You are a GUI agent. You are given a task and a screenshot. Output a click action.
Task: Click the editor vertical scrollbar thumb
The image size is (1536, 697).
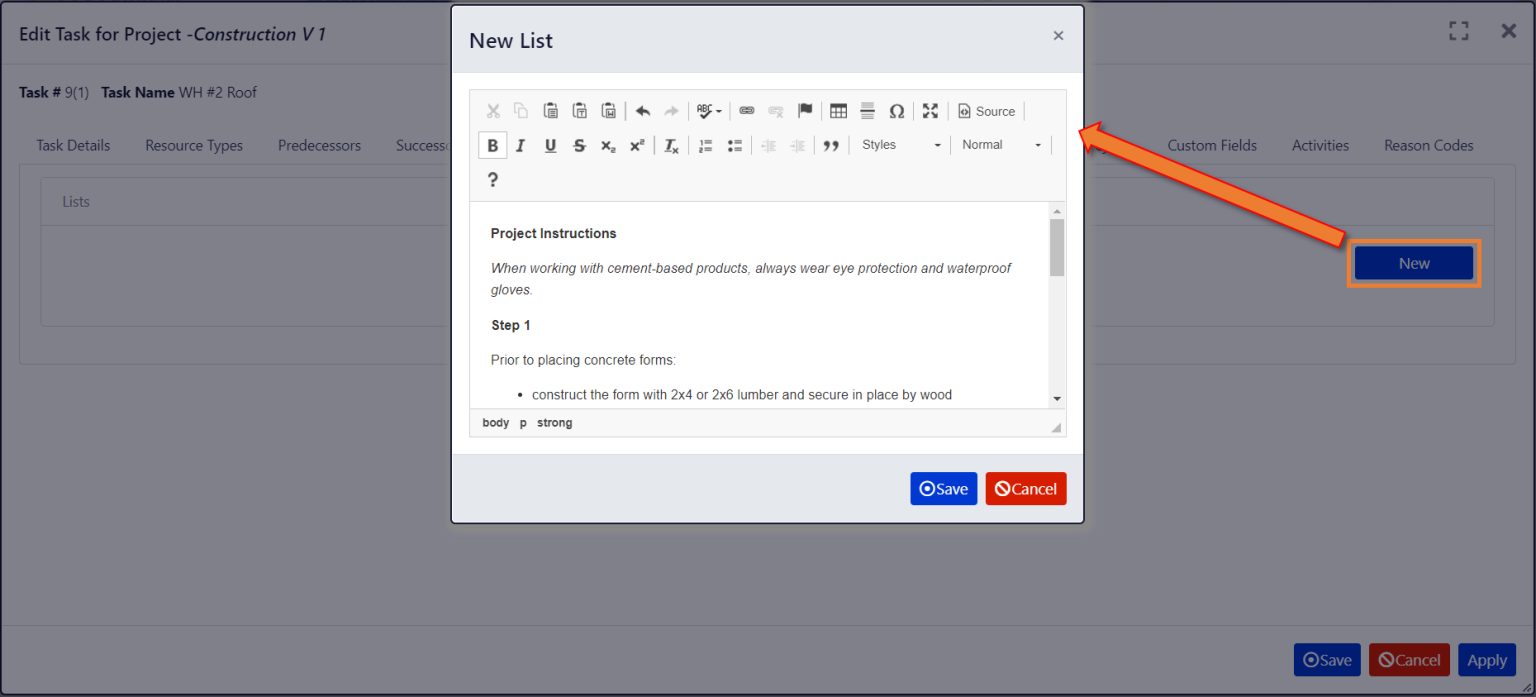[1057, 247]
